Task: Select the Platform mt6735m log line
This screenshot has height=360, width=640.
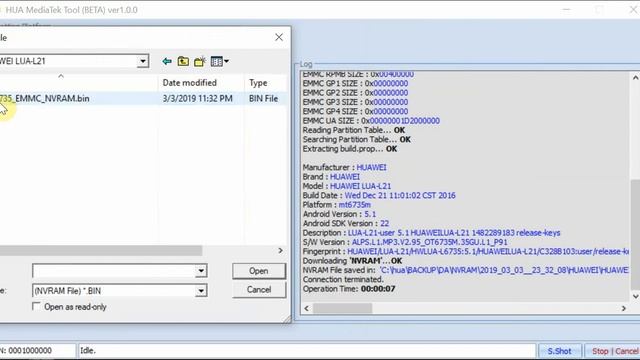Action: point(337,205)
